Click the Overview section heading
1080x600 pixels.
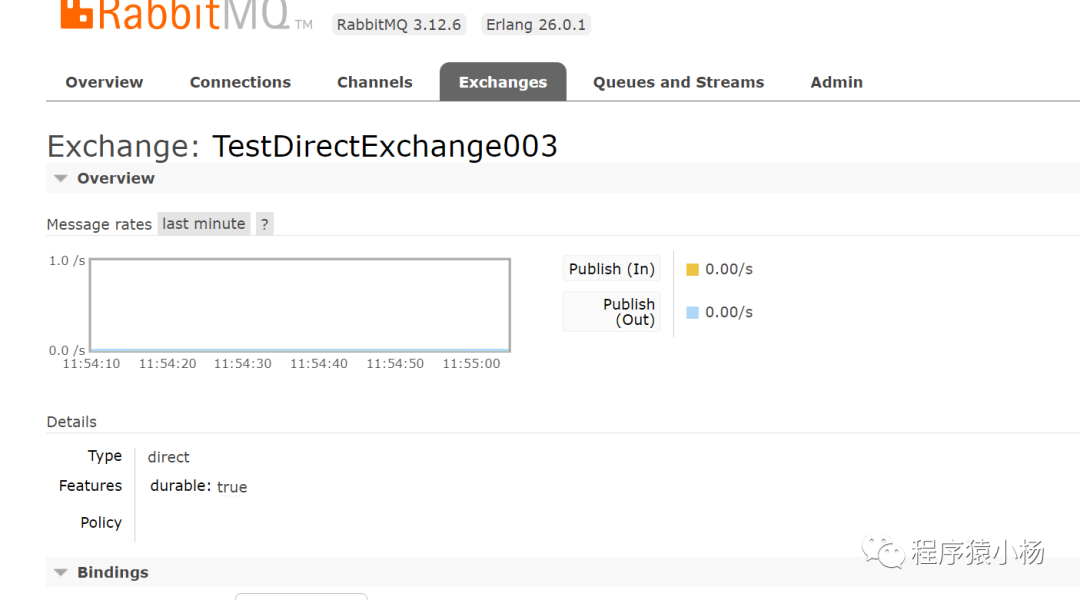(116, 178)
